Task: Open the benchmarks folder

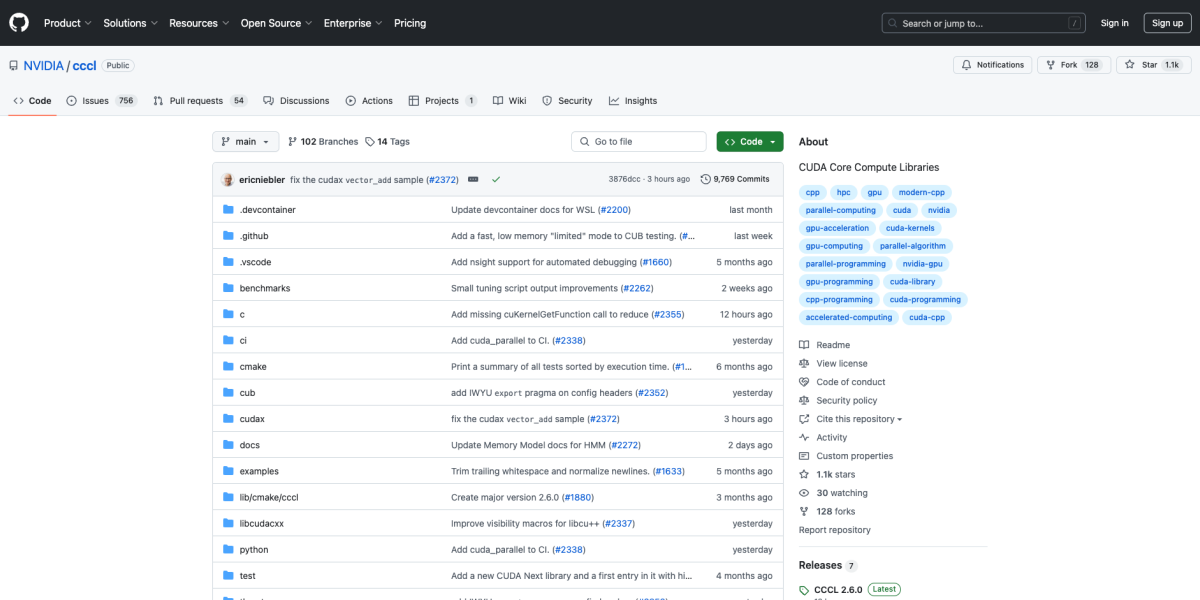Action: coord(264,288)
